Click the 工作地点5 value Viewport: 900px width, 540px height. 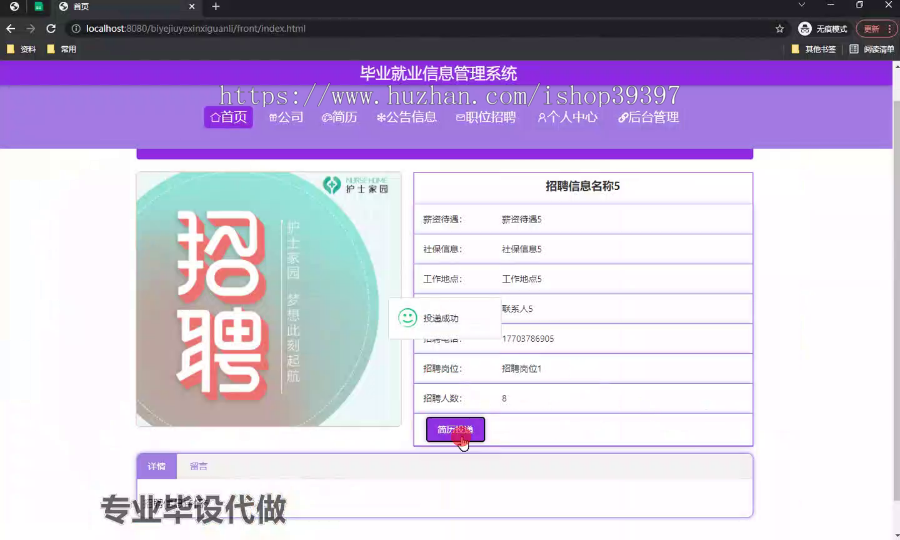click(x=522, y=279)
